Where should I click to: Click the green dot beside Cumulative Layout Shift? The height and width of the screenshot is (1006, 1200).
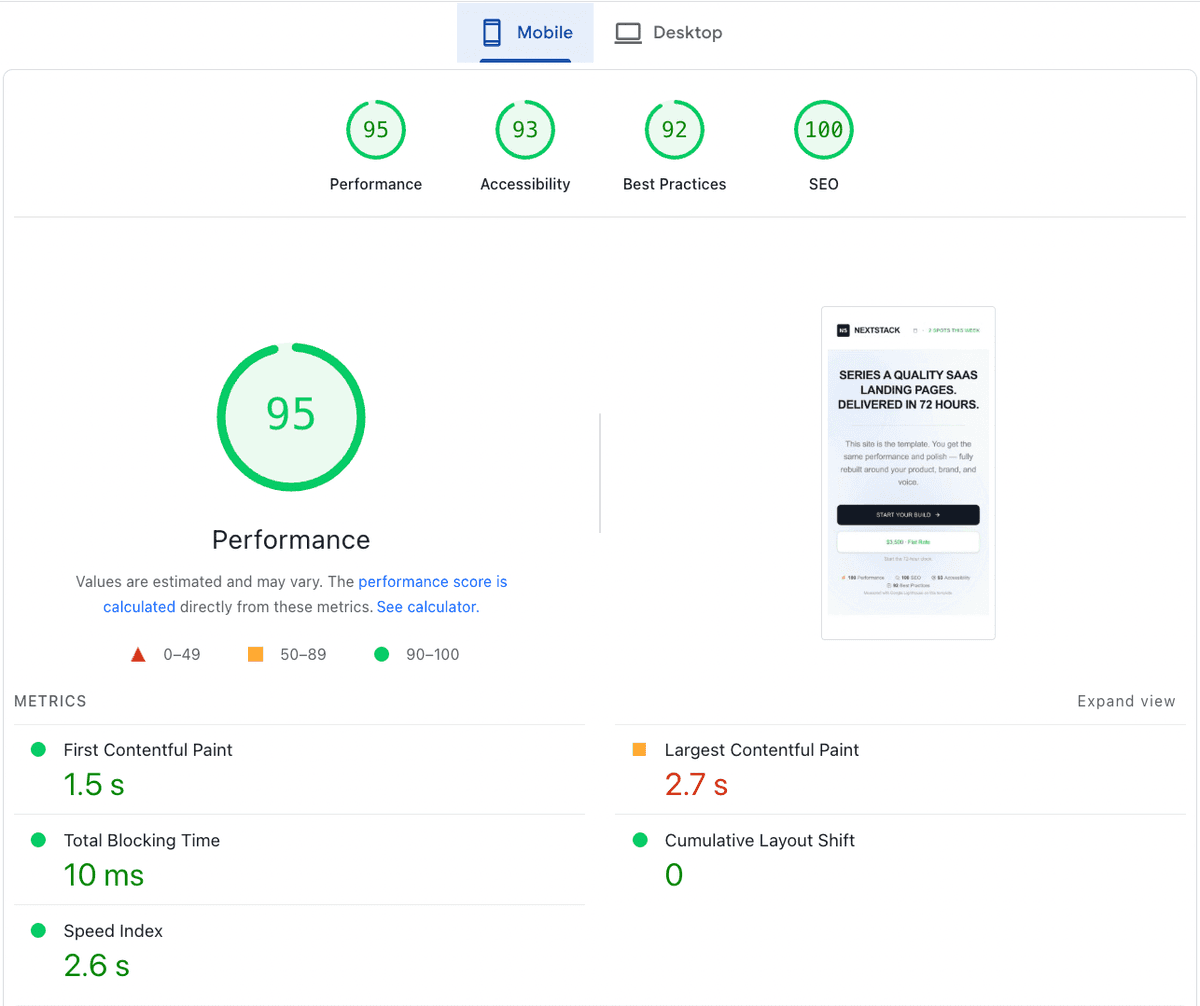point(638,839)
